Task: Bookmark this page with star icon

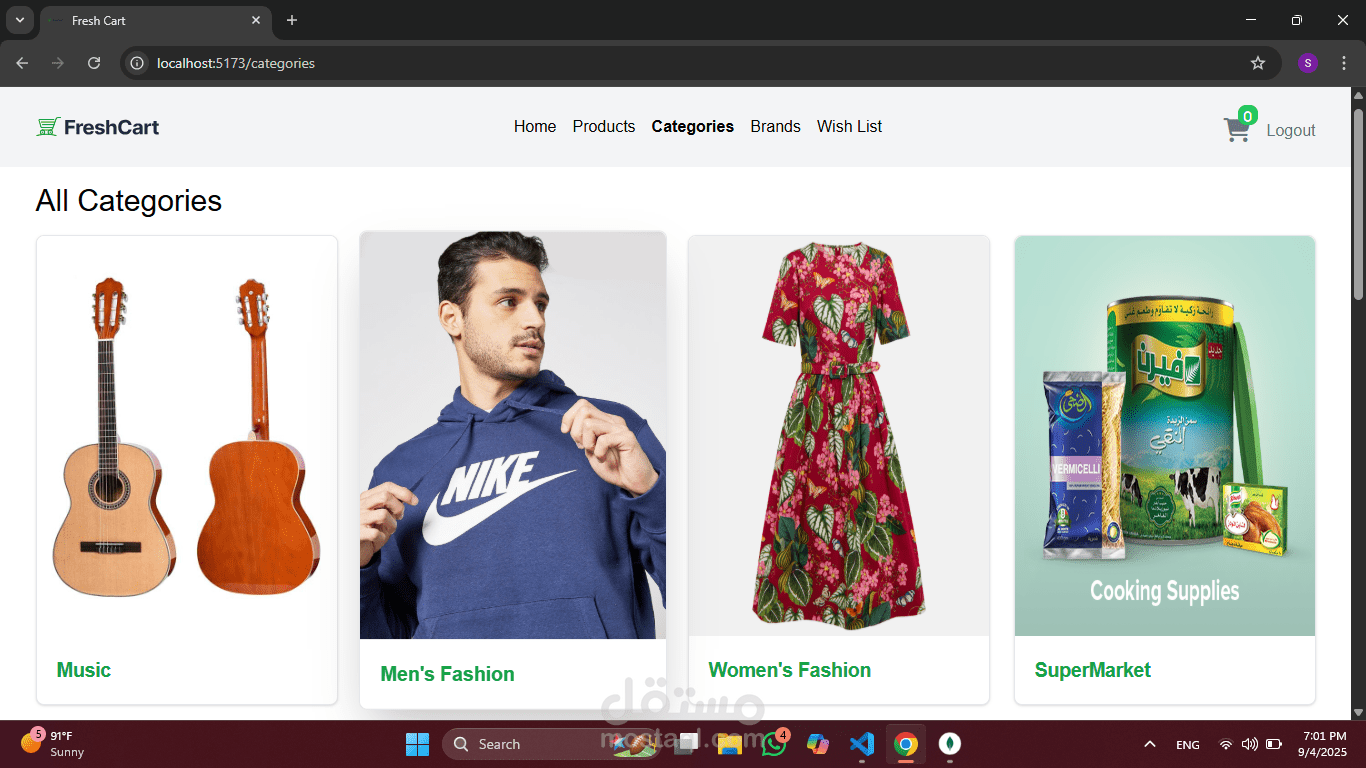Action: [x=1258, y=63]
